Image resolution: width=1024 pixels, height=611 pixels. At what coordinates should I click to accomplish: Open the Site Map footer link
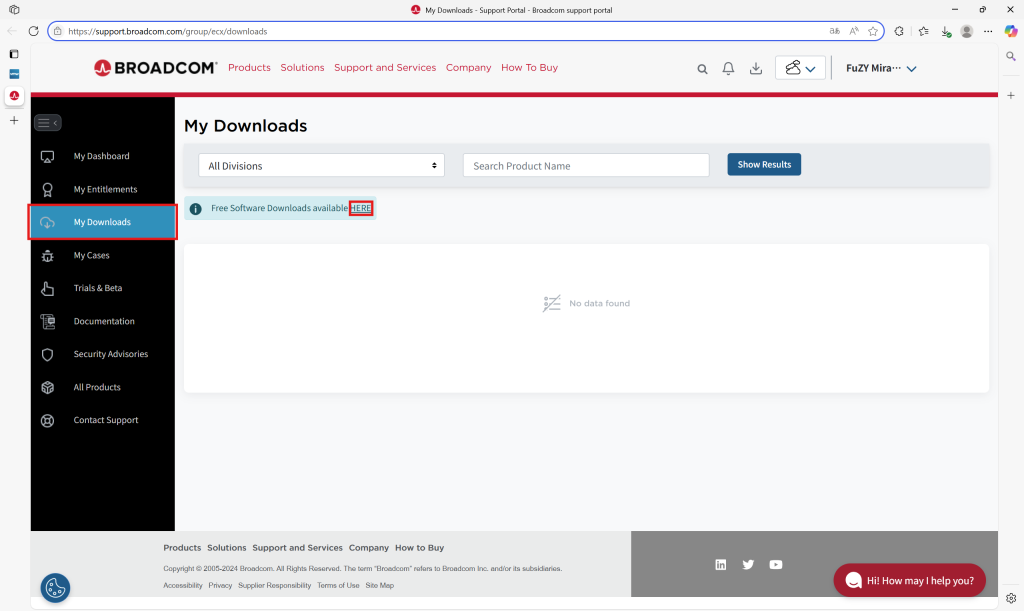pos(379,586)
